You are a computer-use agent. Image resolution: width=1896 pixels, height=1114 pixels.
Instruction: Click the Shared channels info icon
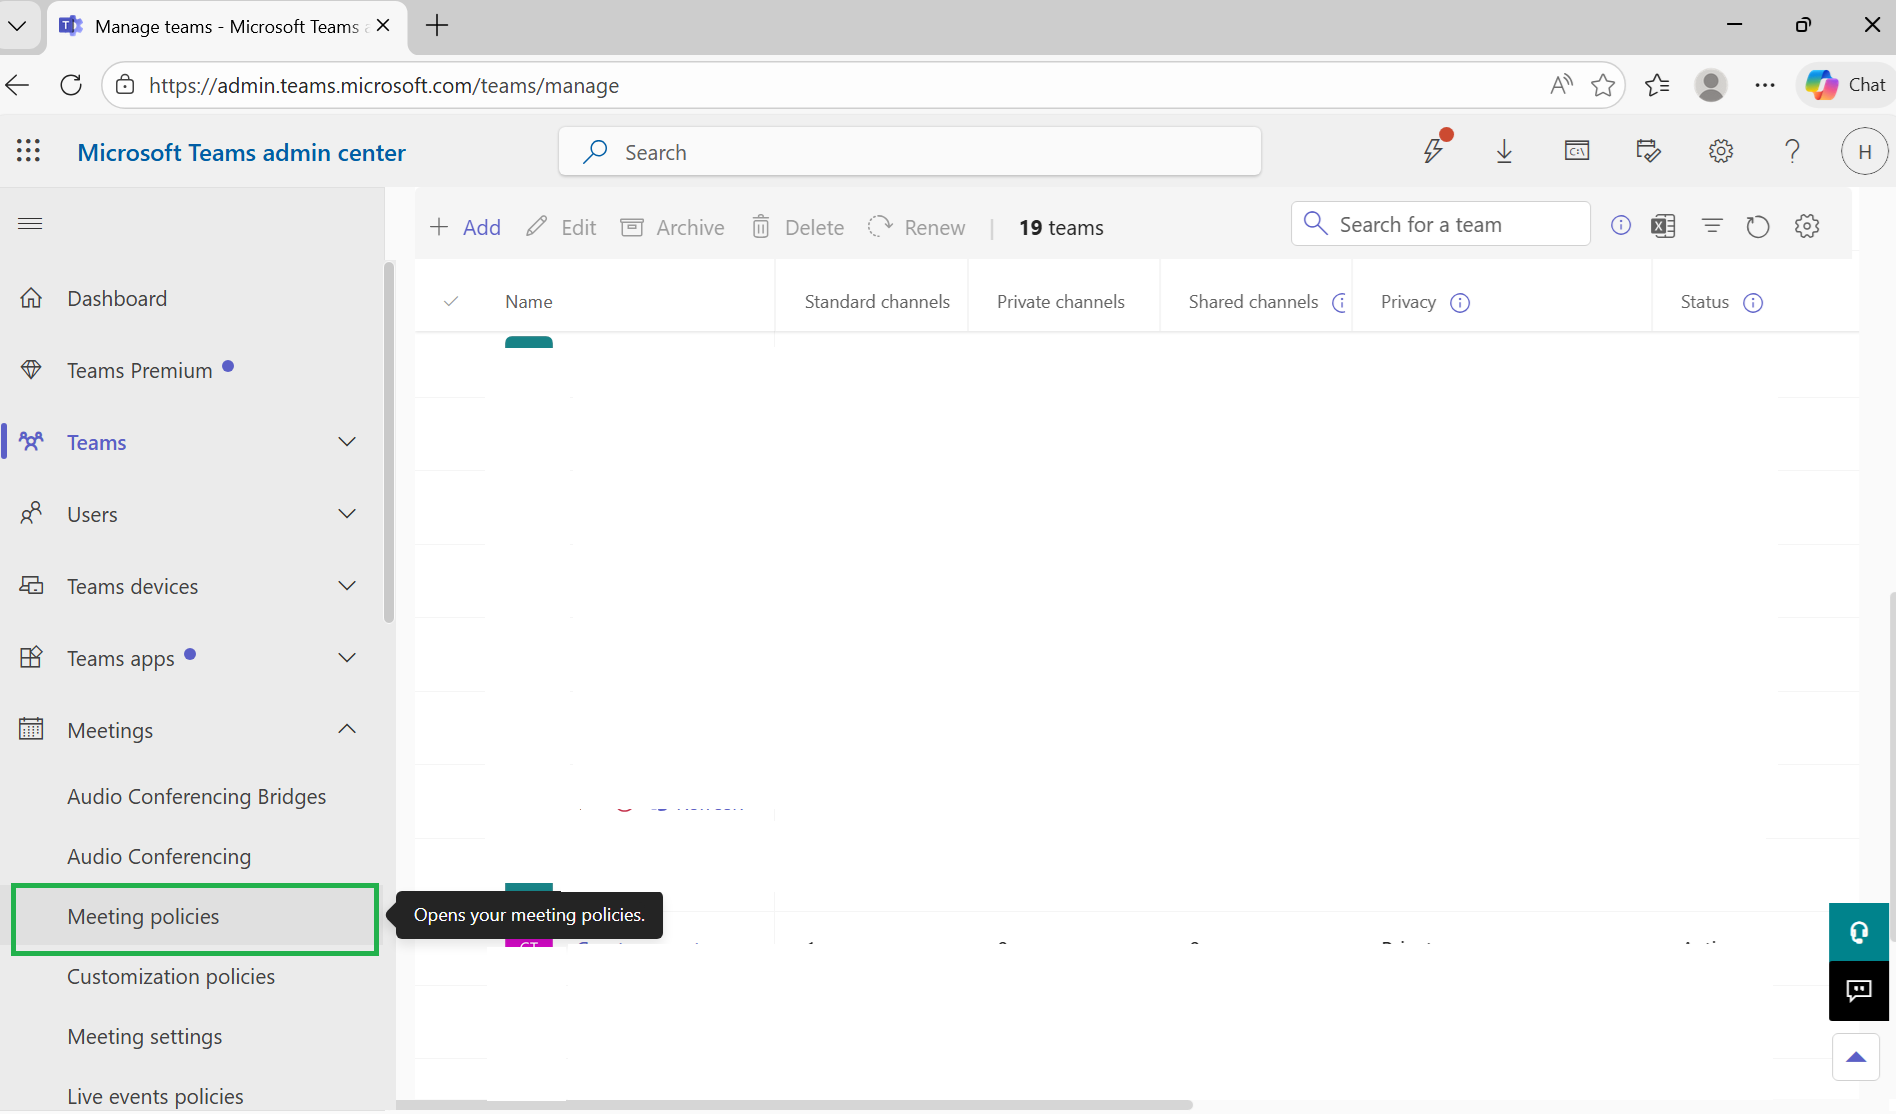pos(1341,302)
